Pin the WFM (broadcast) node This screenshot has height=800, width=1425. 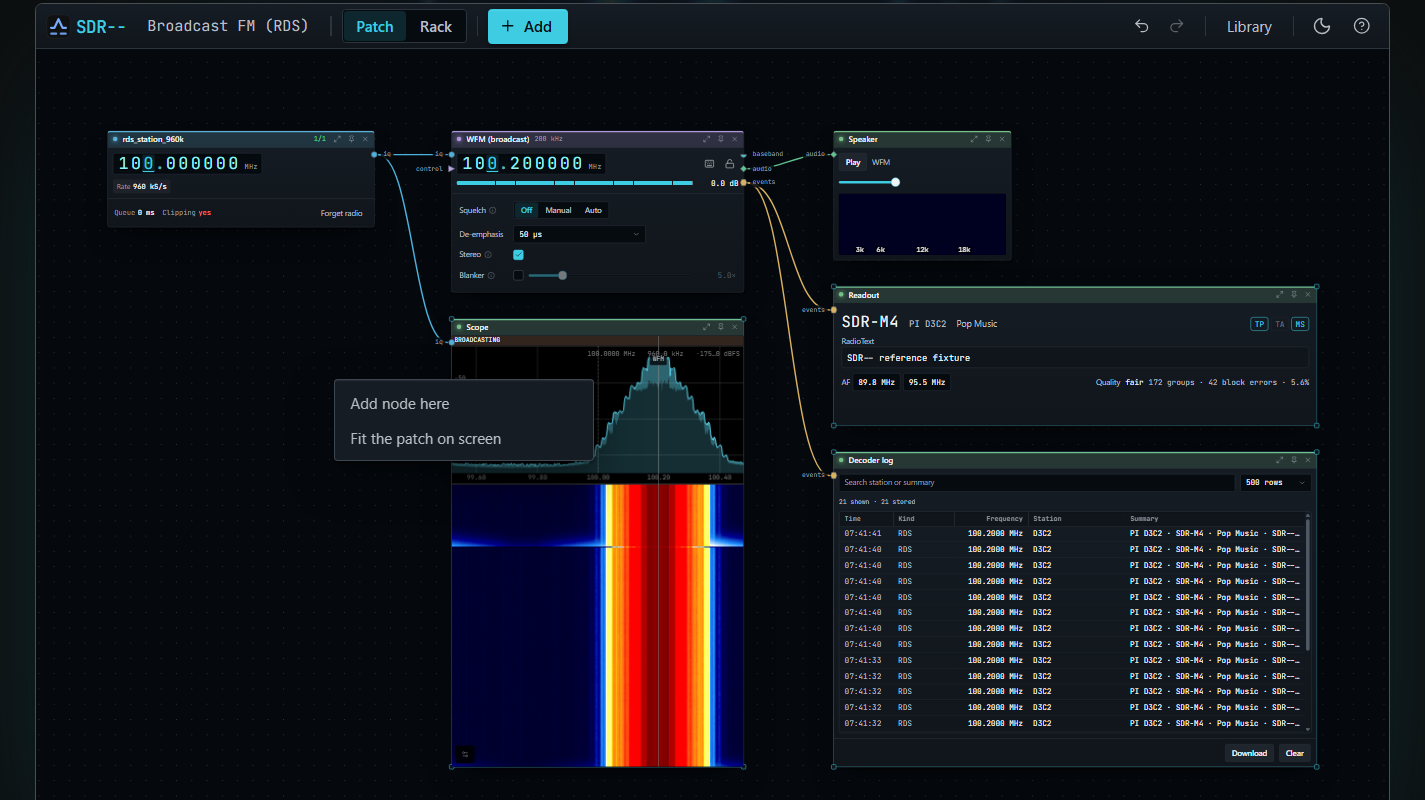click(721, 139)
